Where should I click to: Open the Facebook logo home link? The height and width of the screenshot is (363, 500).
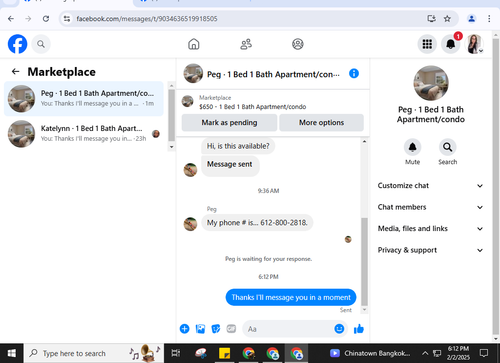(x=17, y=44)
